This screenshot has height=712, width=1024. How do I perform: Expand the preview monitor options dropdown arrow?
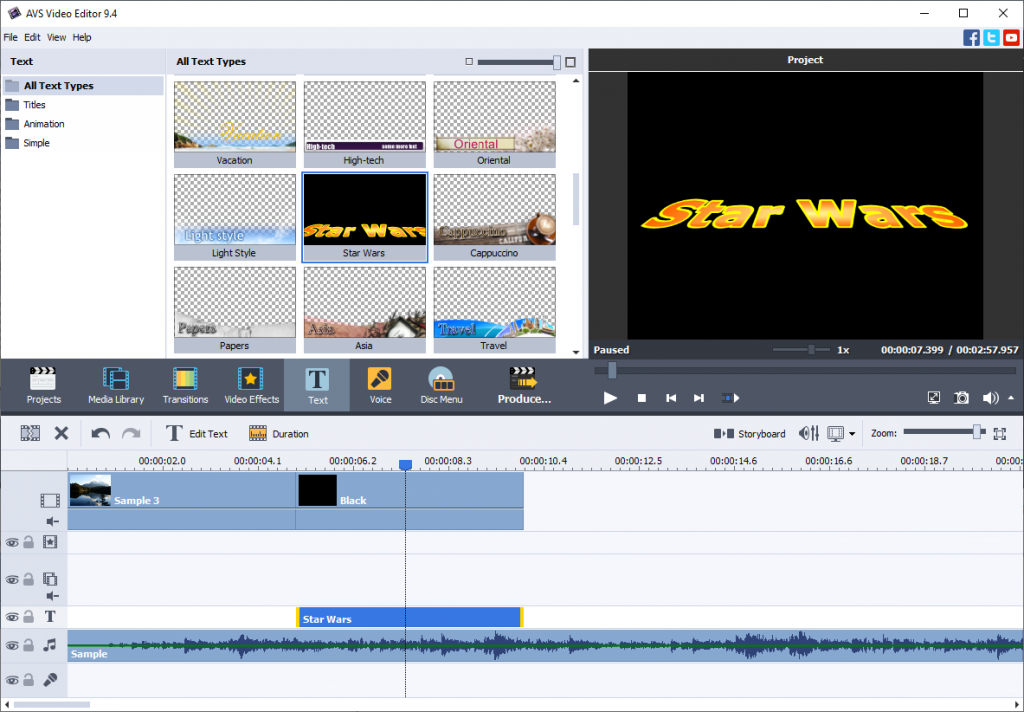[x=852, y=434]
